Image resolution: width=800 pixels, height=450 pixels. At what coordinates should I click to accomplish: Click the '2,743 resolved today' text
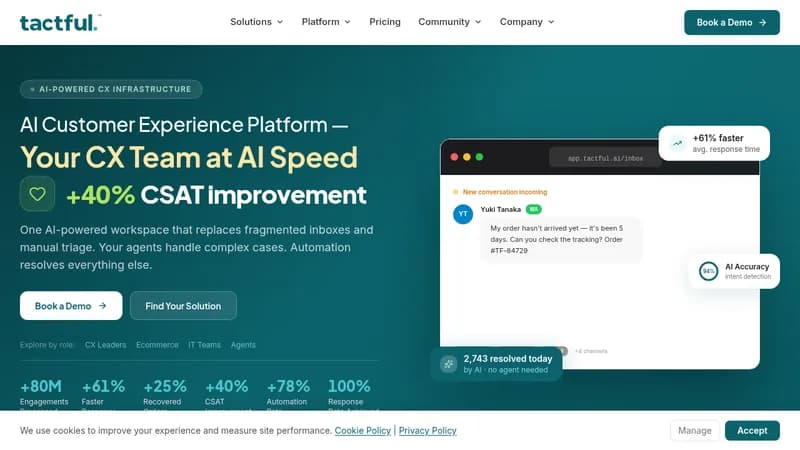[x=508, y=359]
